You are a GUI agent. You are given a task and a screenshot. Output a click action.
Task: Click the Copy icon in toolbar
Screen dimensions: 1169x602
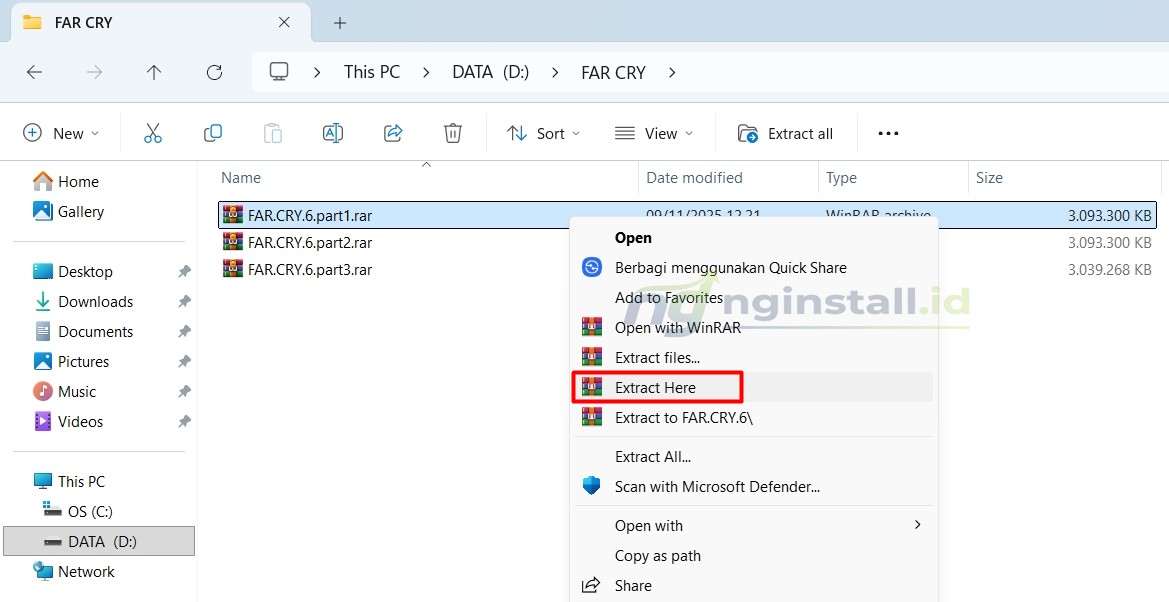213,134
